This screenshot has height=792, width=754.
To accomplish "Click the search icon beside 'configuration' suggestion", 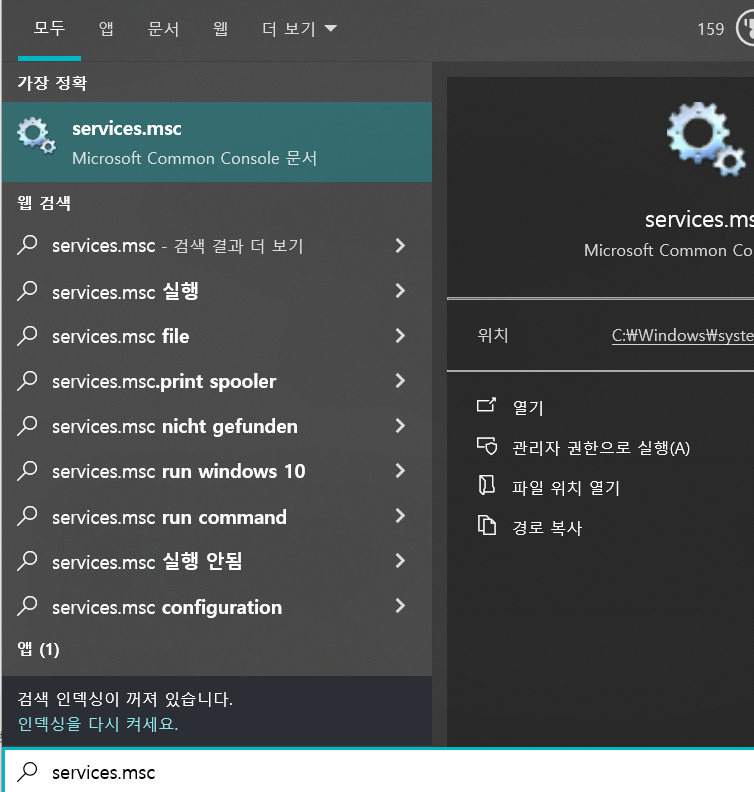I will [x=27, y=606].
